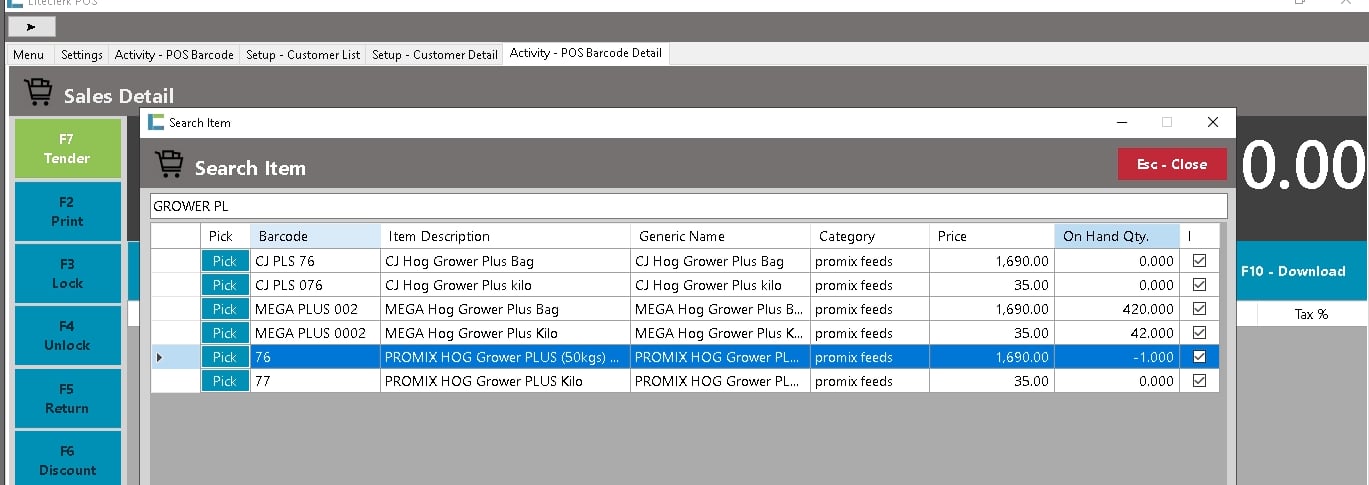Click the Sales Detail shopping cart icon

point(39,94)
